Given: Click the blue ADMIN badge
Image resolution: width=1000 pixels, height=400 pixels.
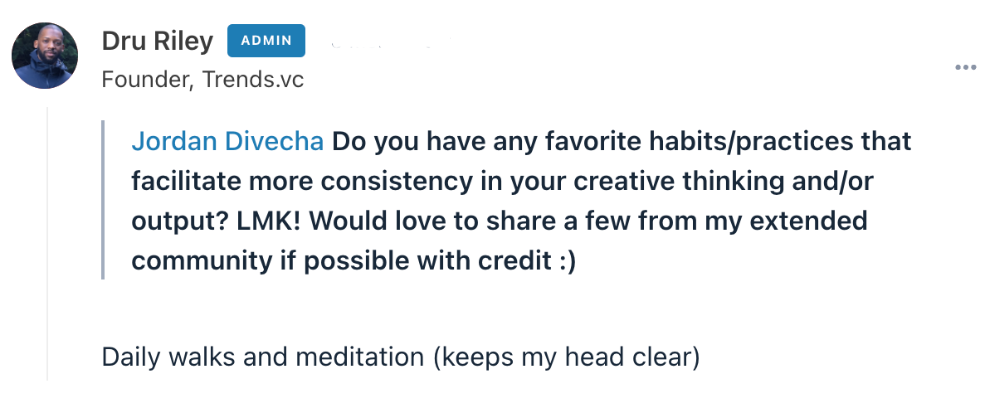Looking at the screenshot, I should [x=266, y=41].
